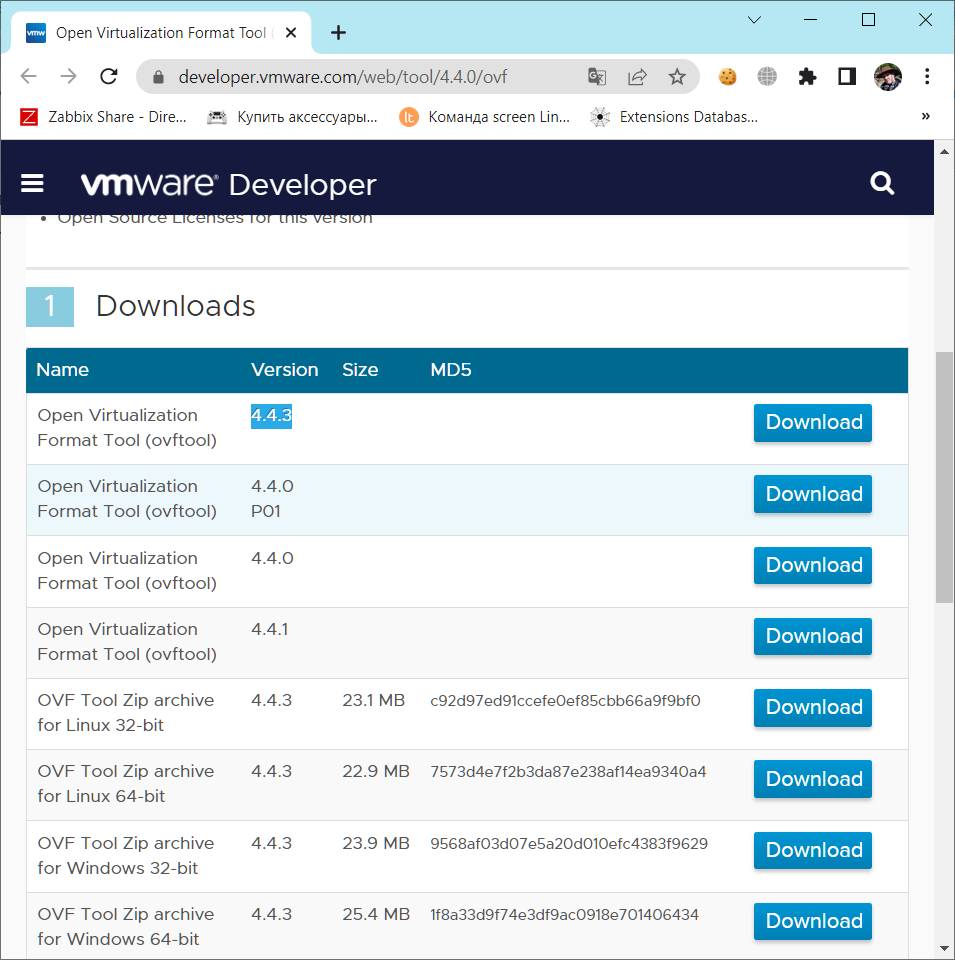Download ovftool version 4.4.1
This screenshot has width=955, height=960.
812,636
